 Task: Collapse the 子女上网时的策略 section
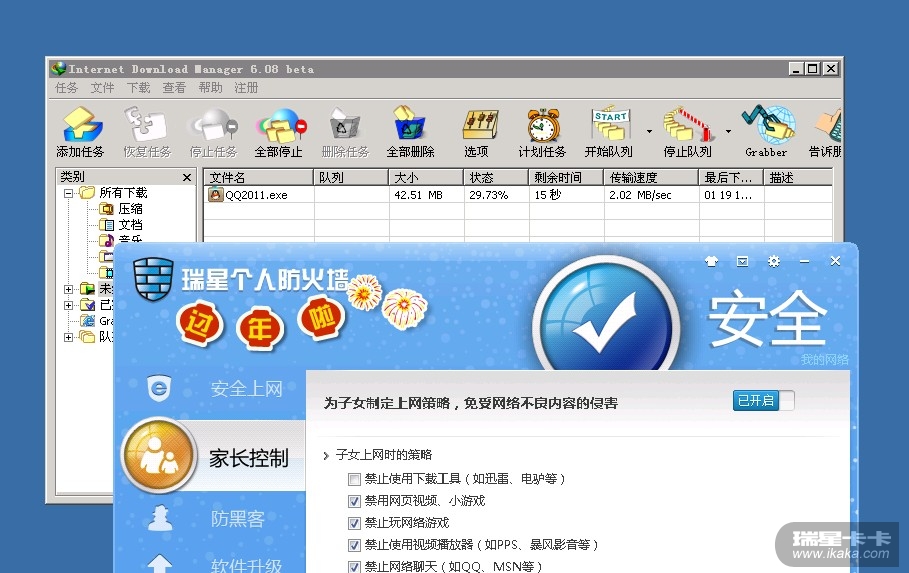click(326, 456)
